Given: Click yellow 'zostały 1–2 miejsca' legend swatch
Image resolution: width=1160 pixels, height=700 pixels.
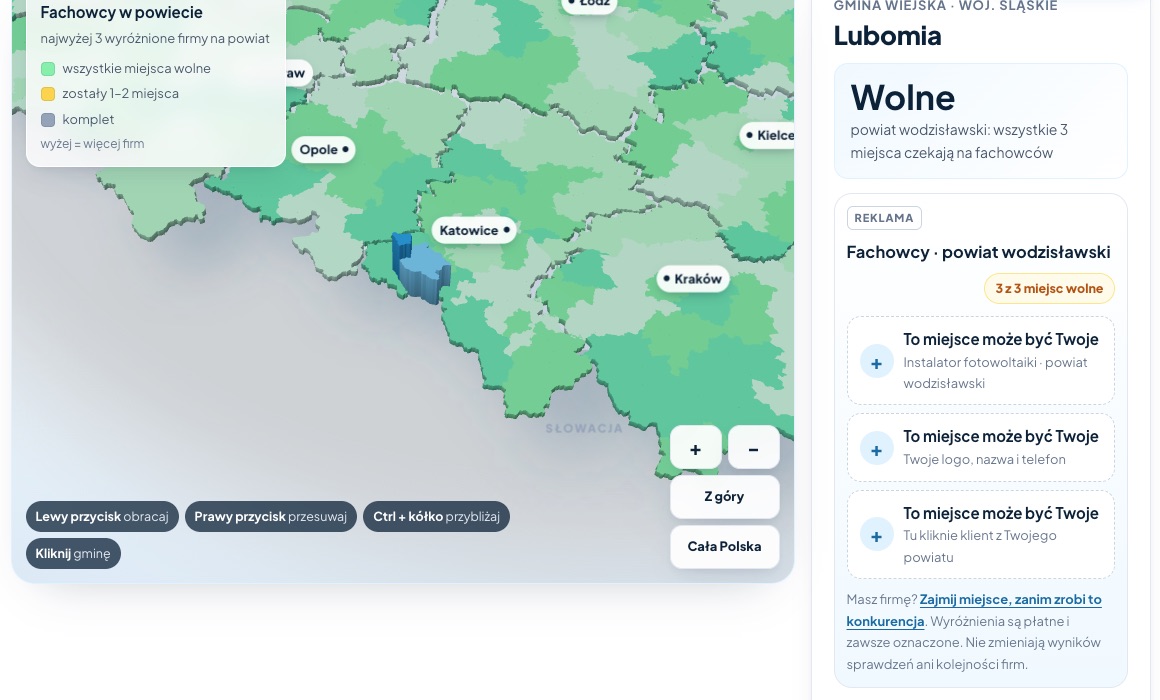Looking at the screenshot, I should tap(48, 94).
